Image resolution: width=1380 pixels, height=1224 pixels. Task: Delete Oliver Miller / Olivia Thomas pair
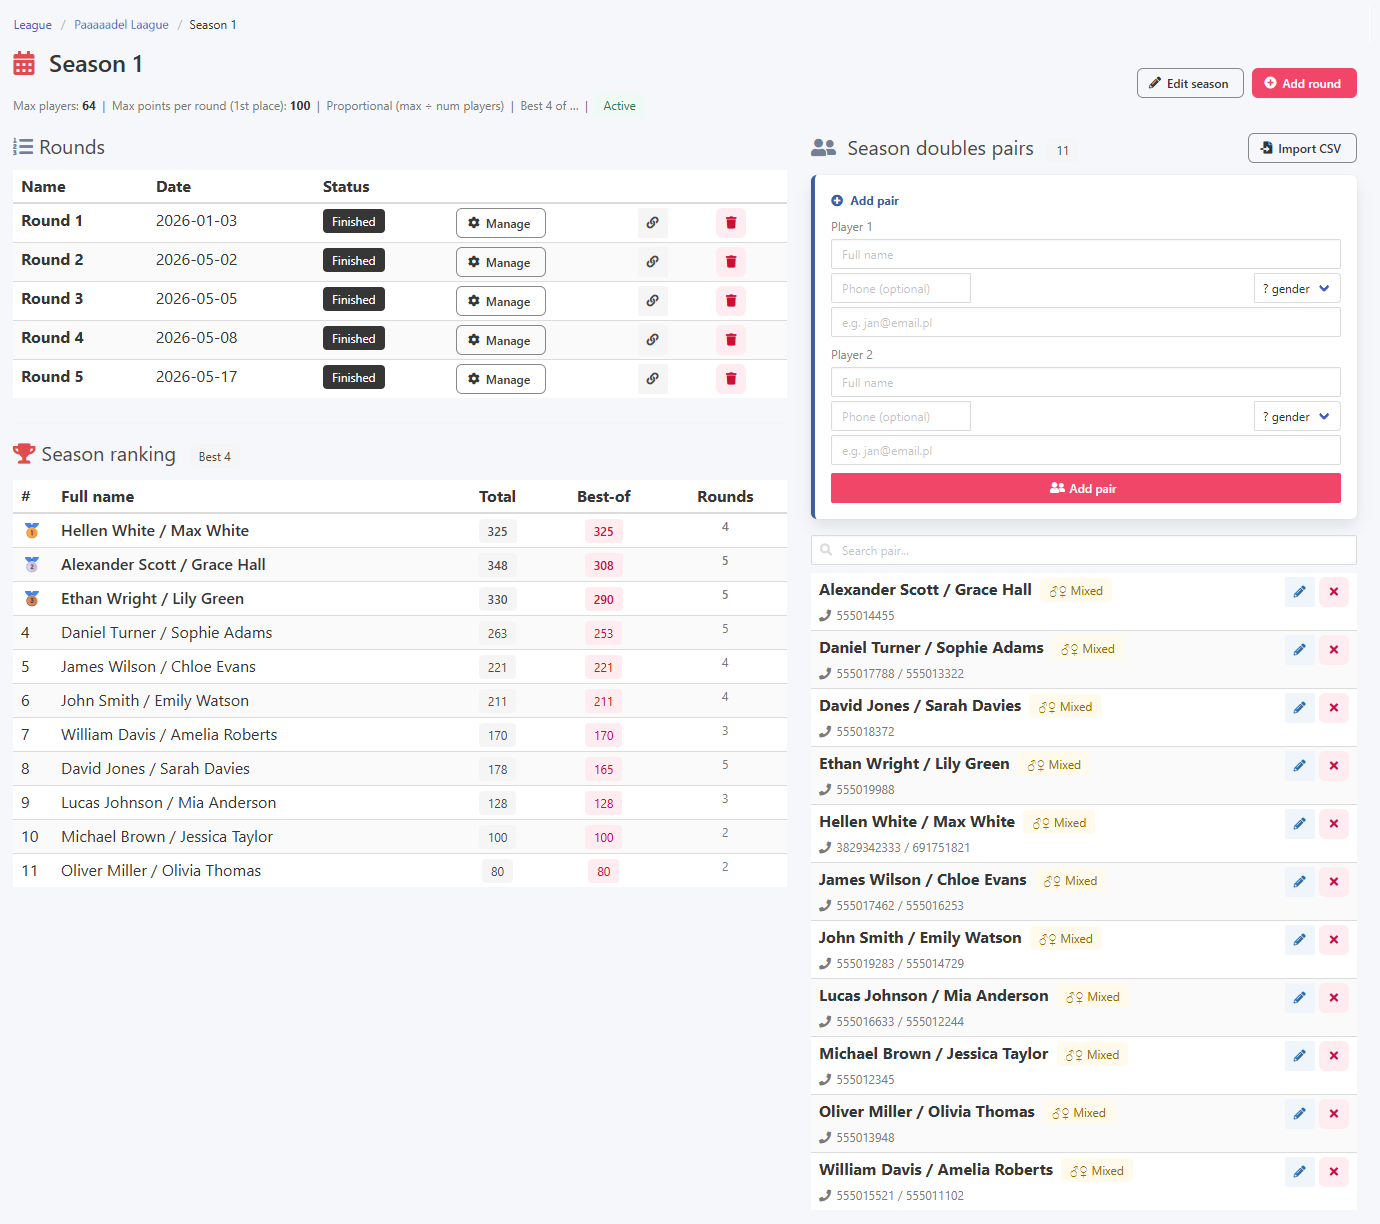click(x=1334, y=1114)
